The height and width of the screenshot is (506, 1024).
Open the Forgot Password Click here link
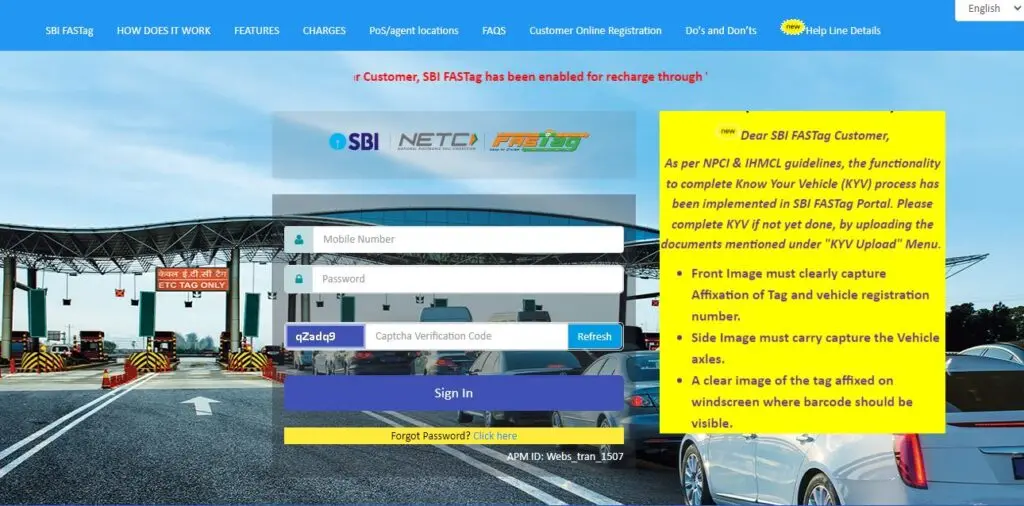point(495,435)
